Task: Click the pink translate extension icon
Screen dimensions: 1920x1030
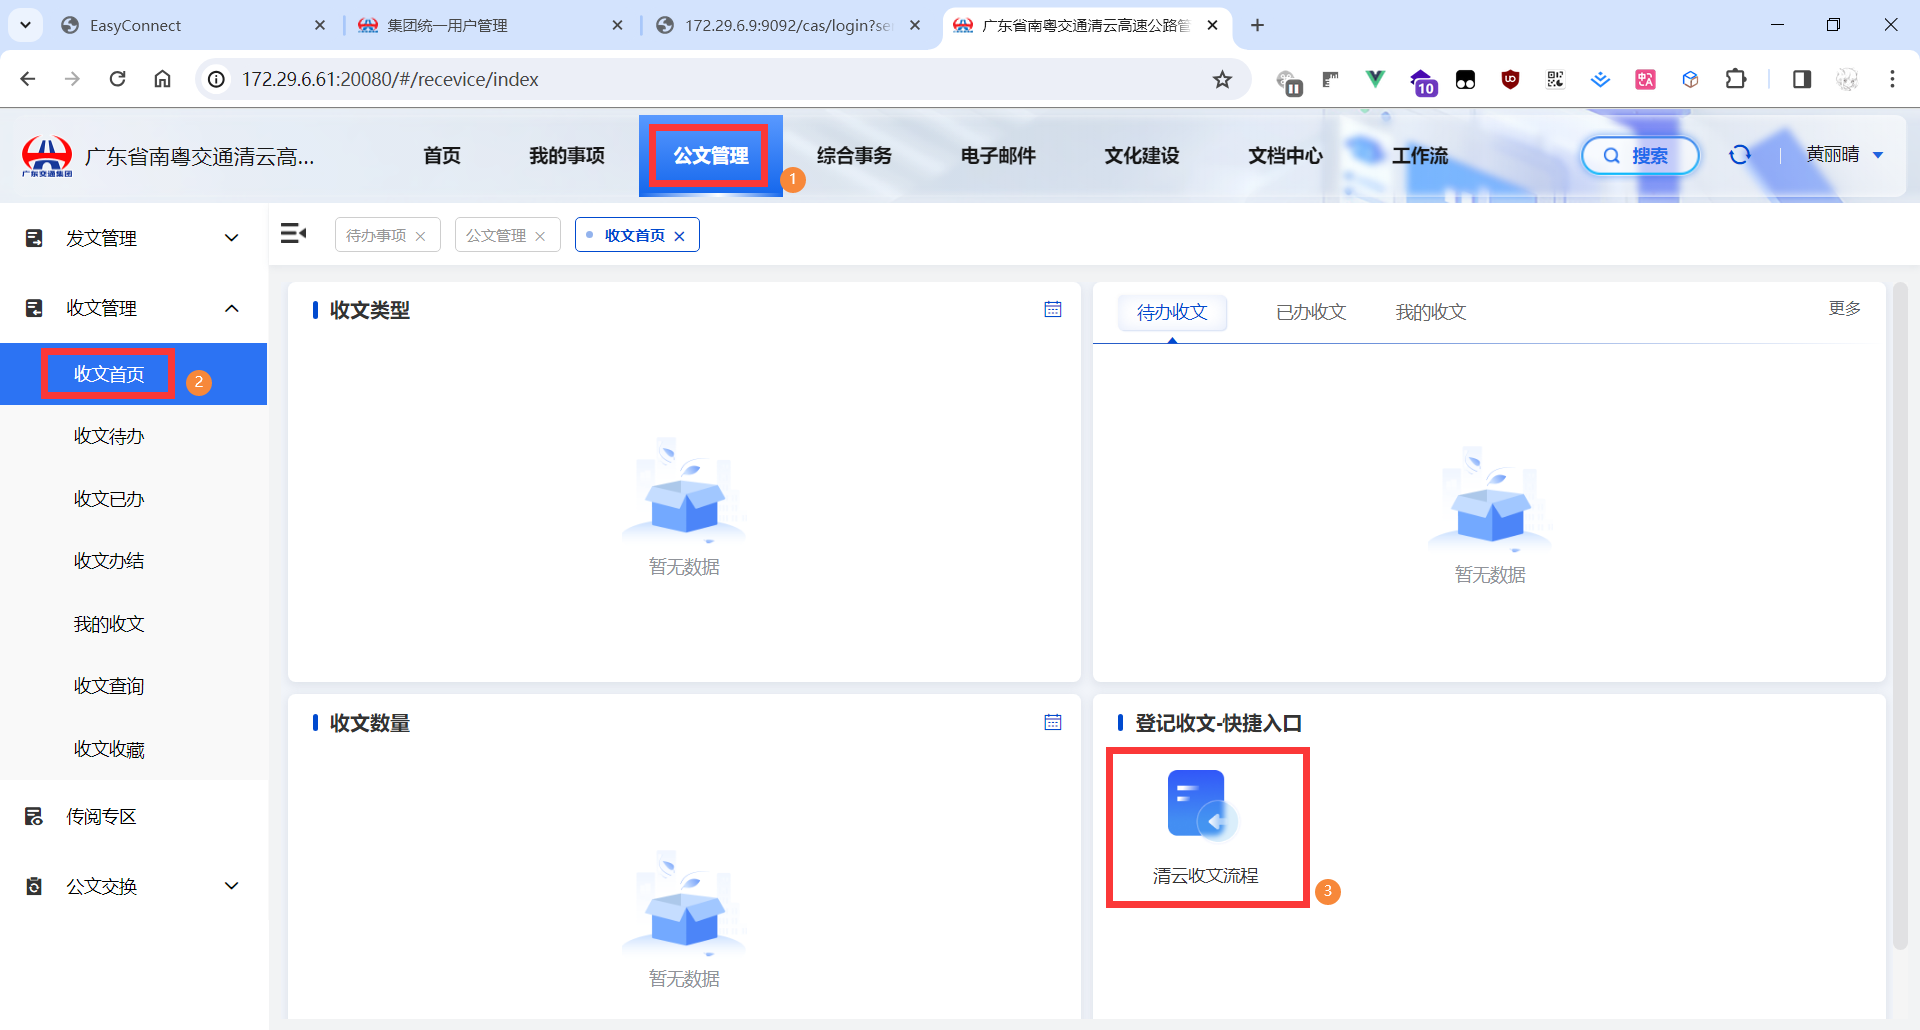Action: [x=1645, y=79]
